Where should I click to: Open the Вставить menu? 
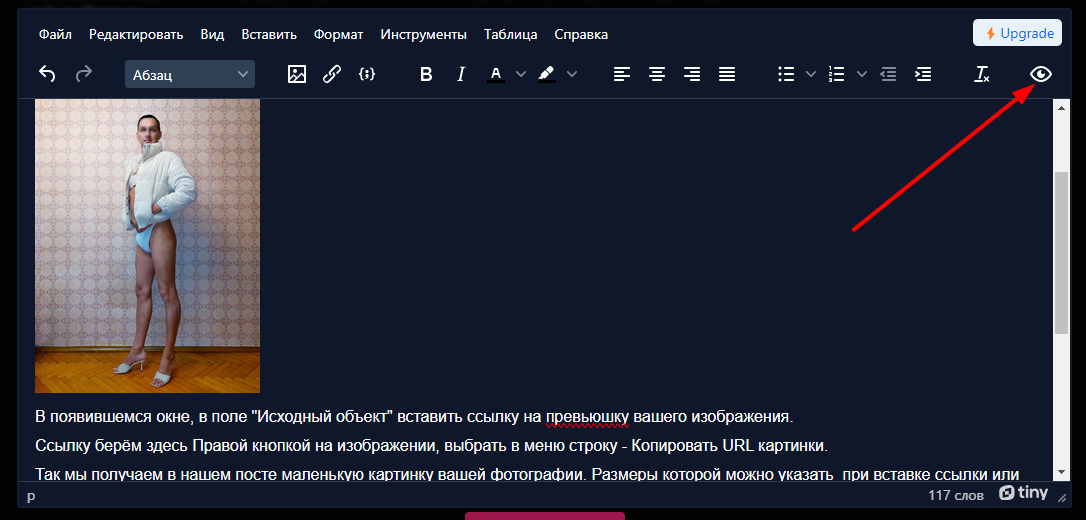click(269, 34)
